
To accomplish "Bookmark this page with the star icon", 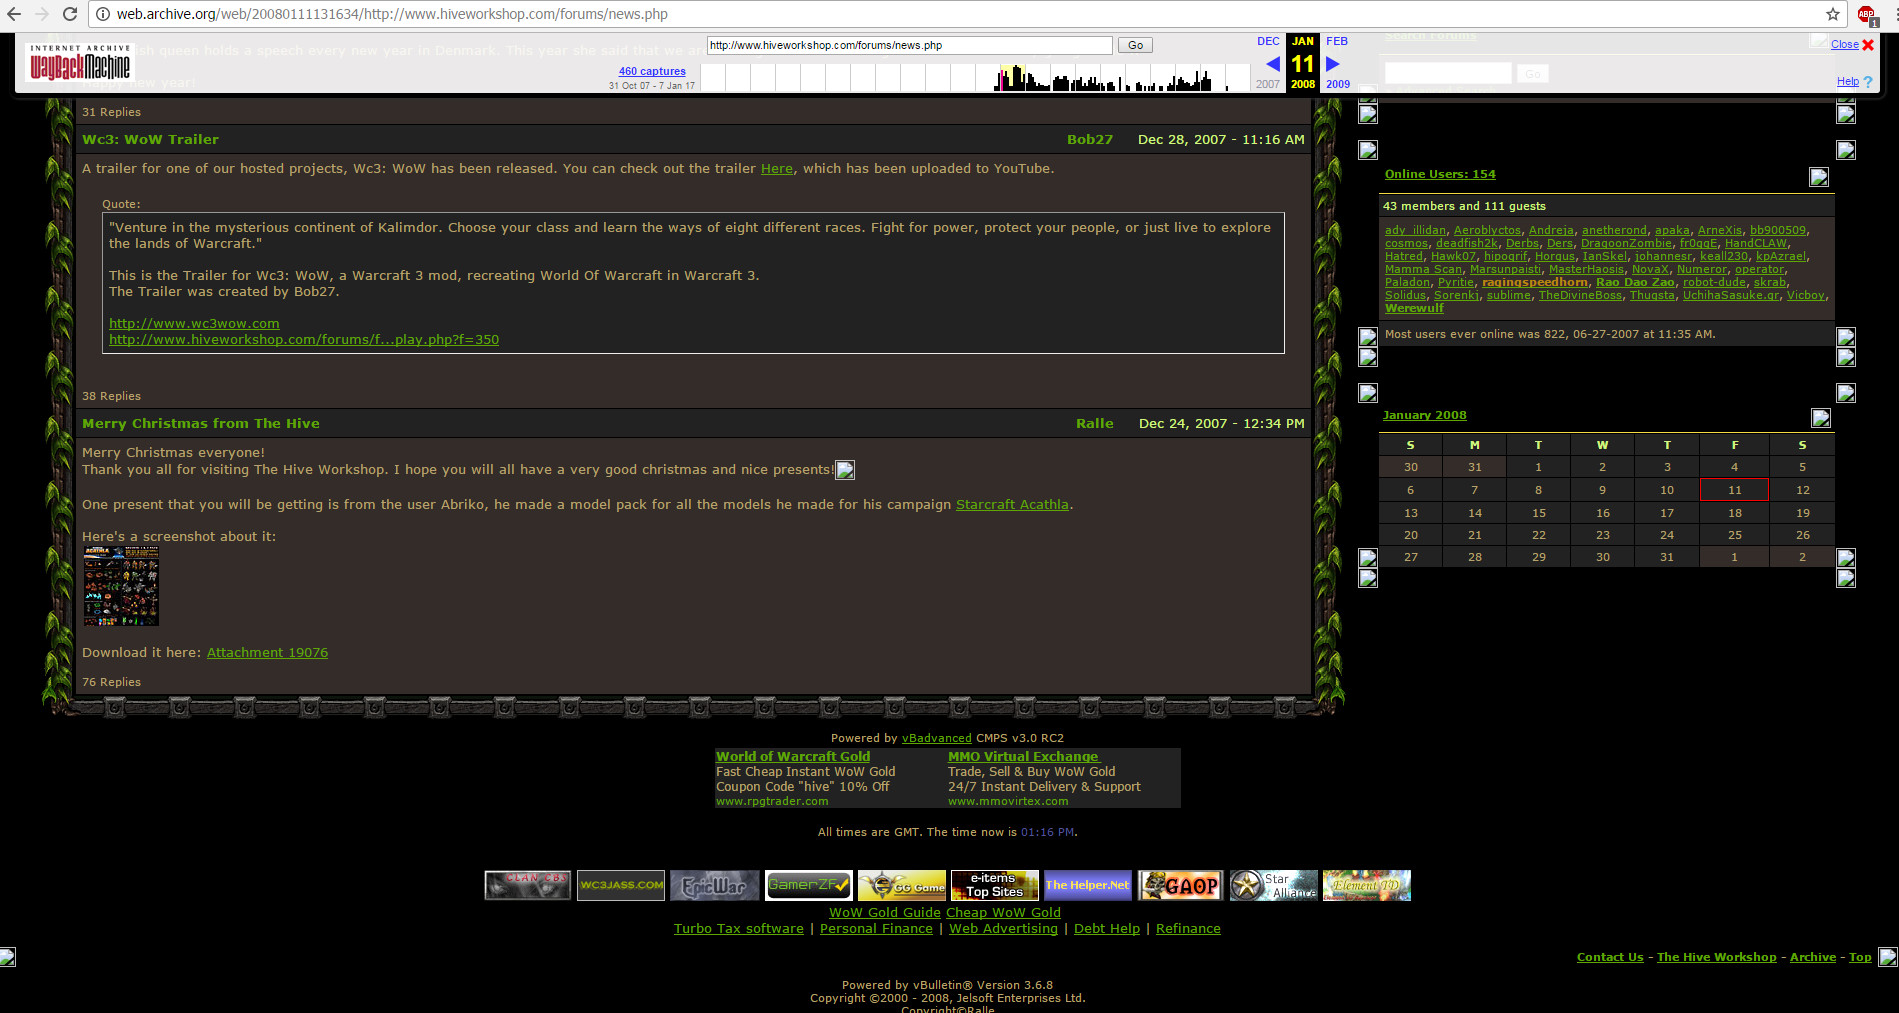I will click(x=1833, y=14).
